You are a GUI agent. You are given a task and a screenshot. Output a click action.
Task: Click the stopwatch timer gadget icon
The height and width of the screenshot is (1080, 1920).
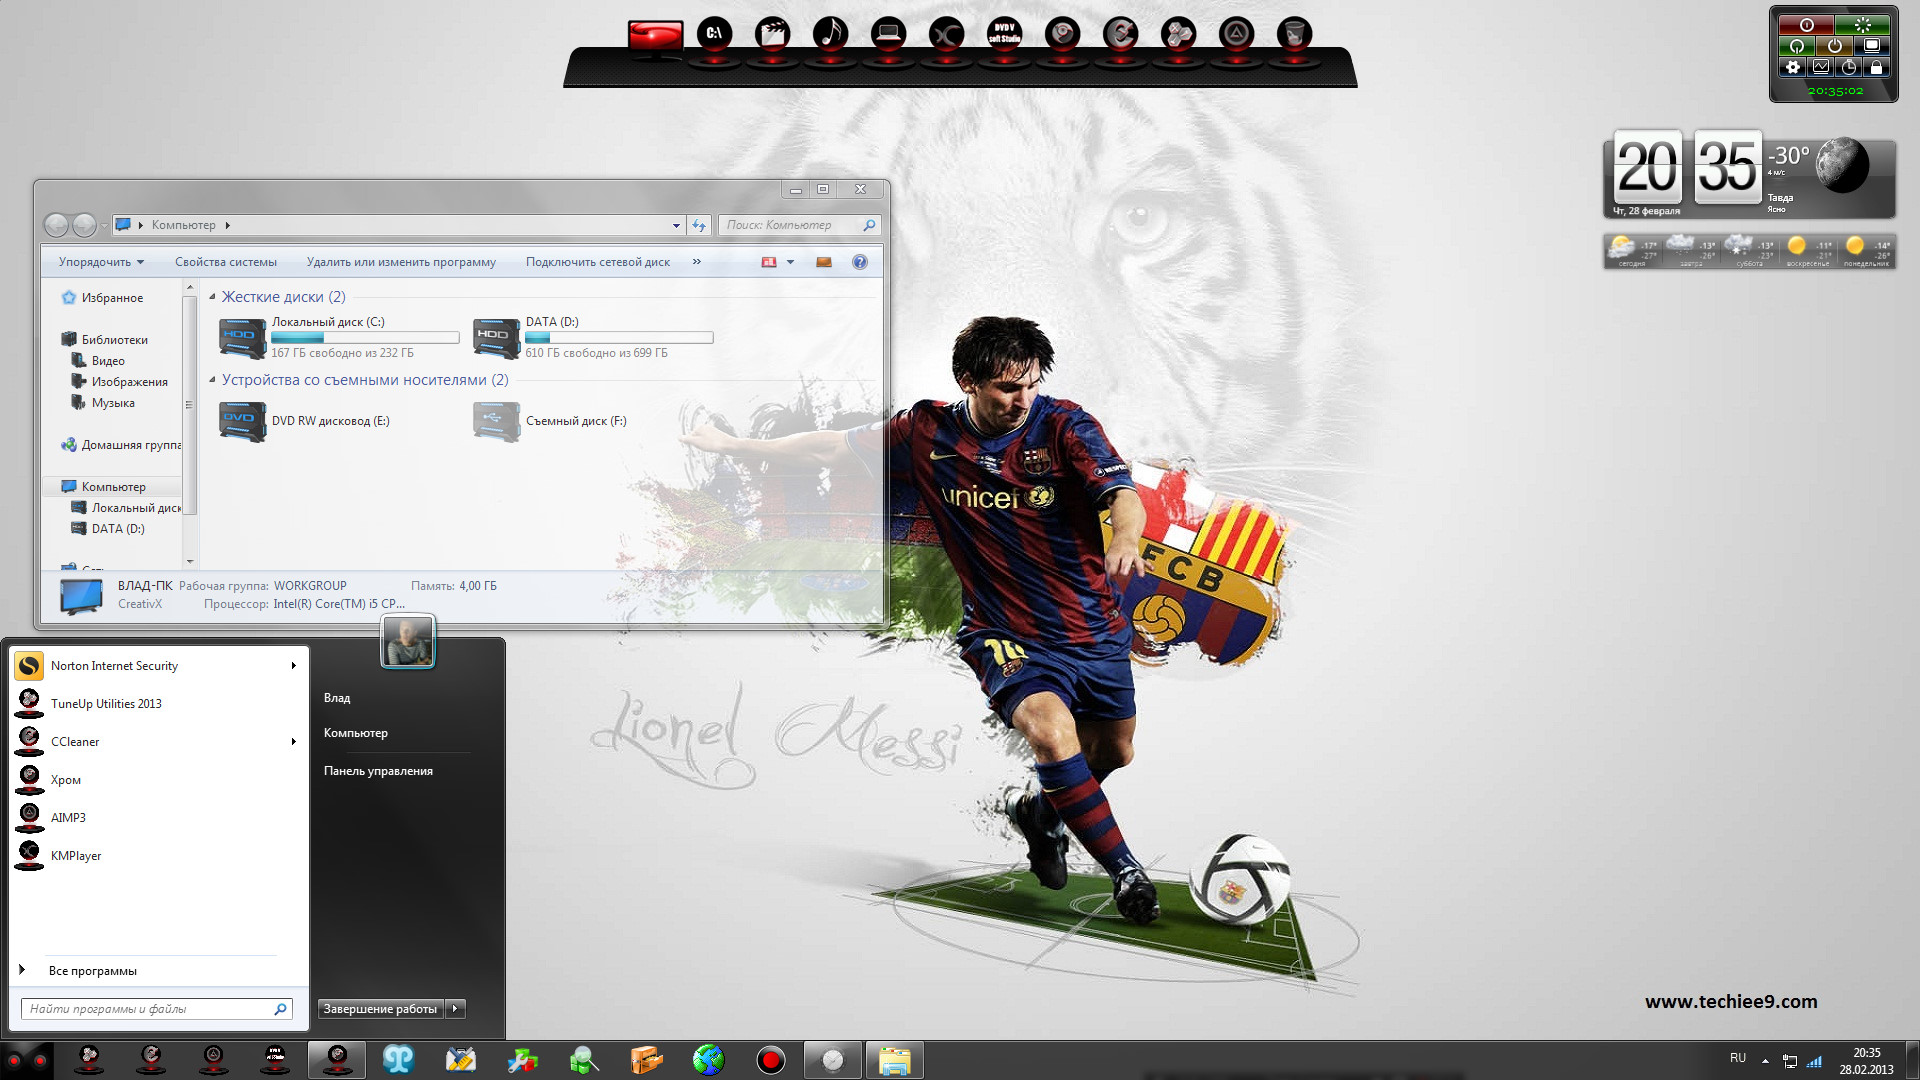coord(1849,68)
